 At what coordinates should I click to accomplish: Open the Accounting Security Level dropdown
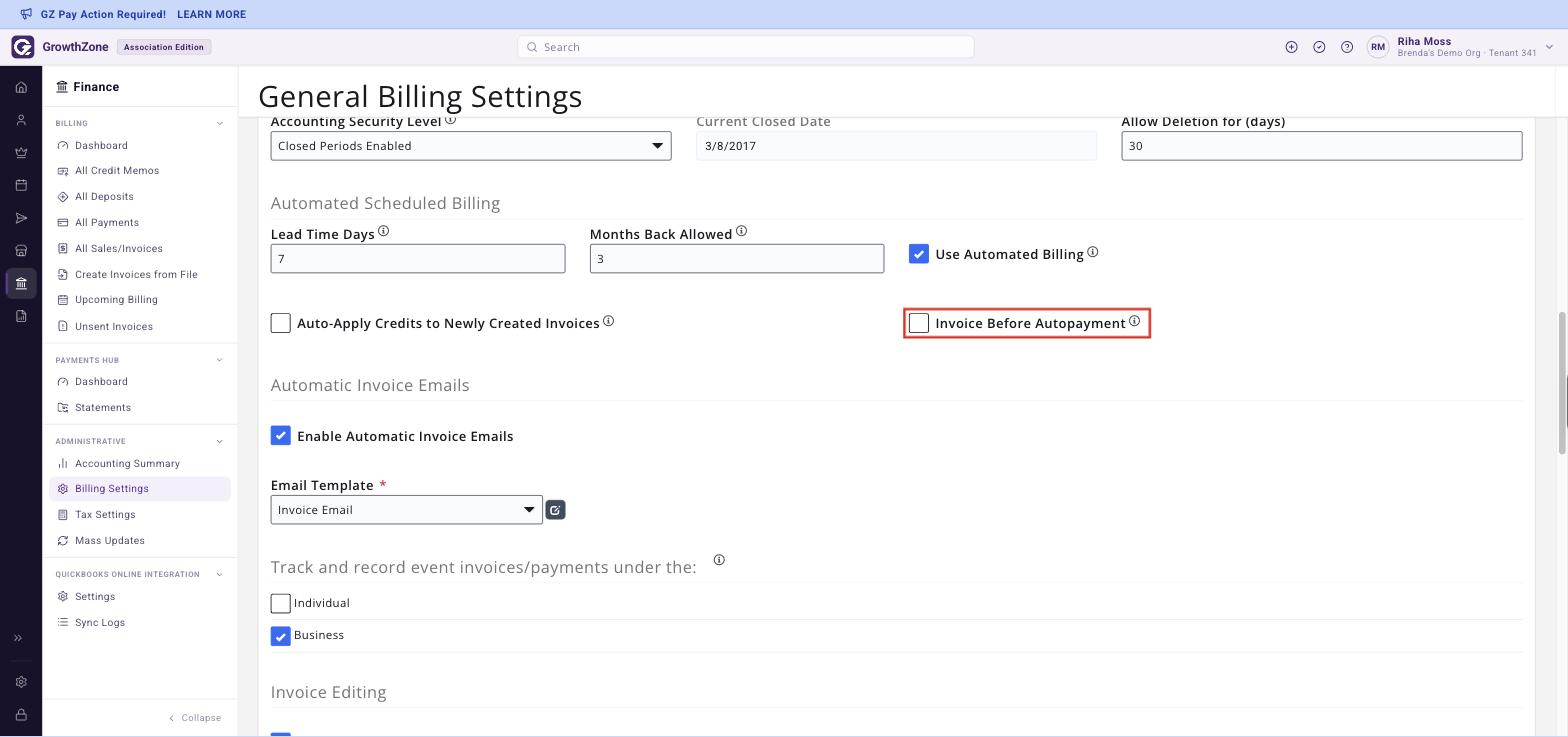[x=471, y=146]
